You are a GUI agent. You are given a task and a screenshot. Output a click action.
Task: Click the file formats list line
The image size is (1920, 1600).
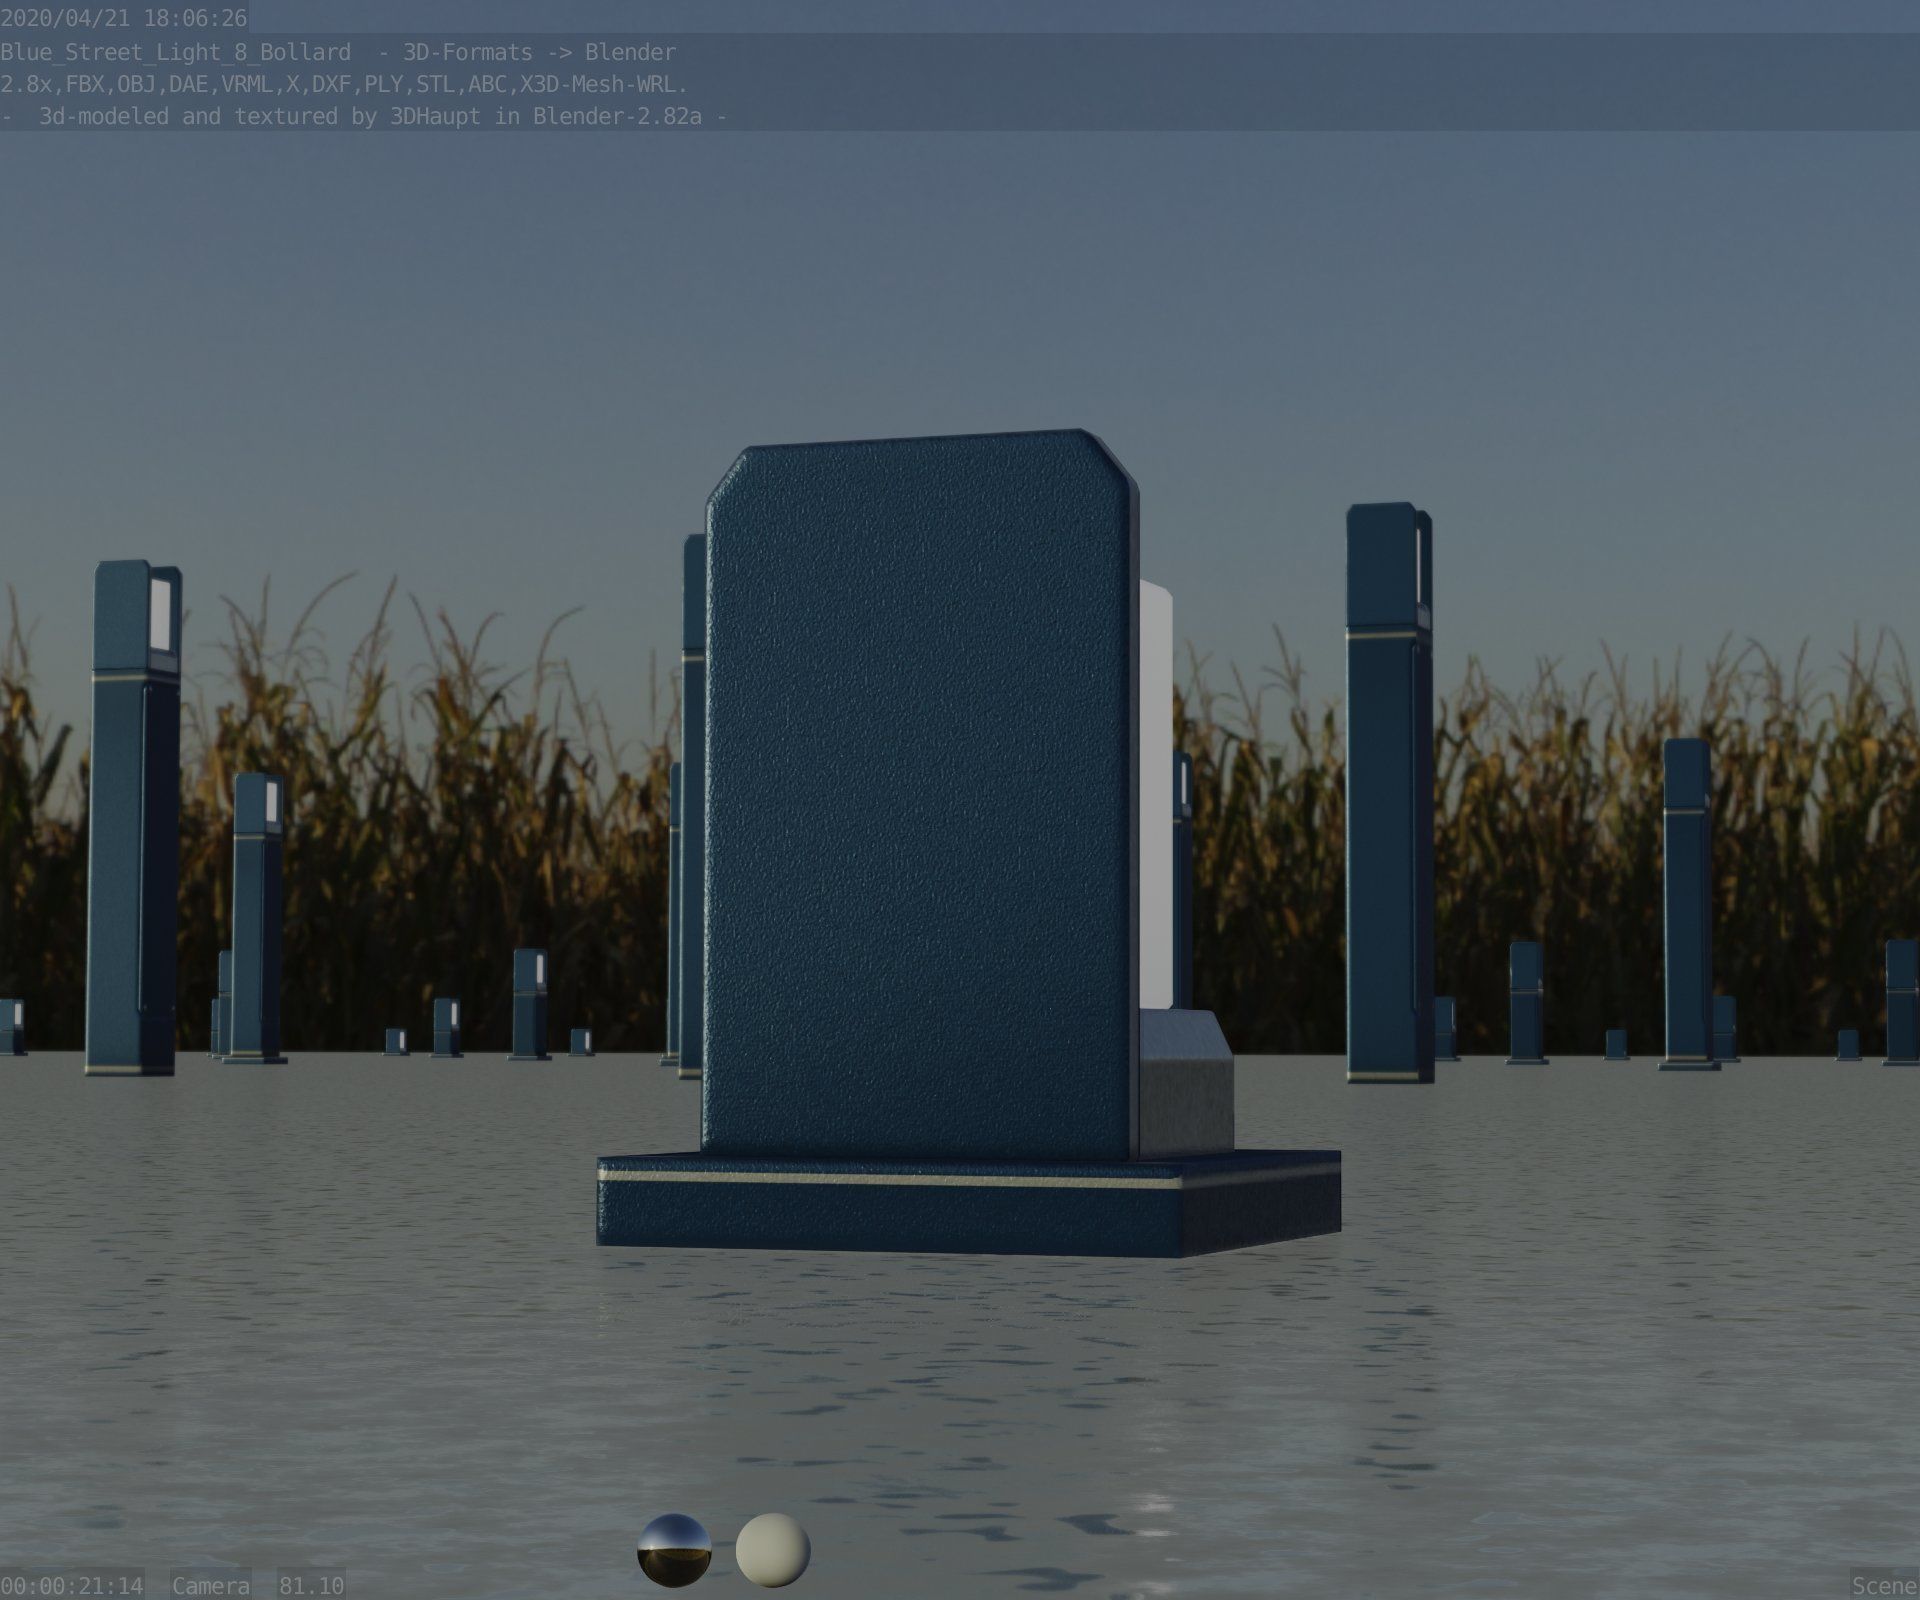tap(343, 84)
